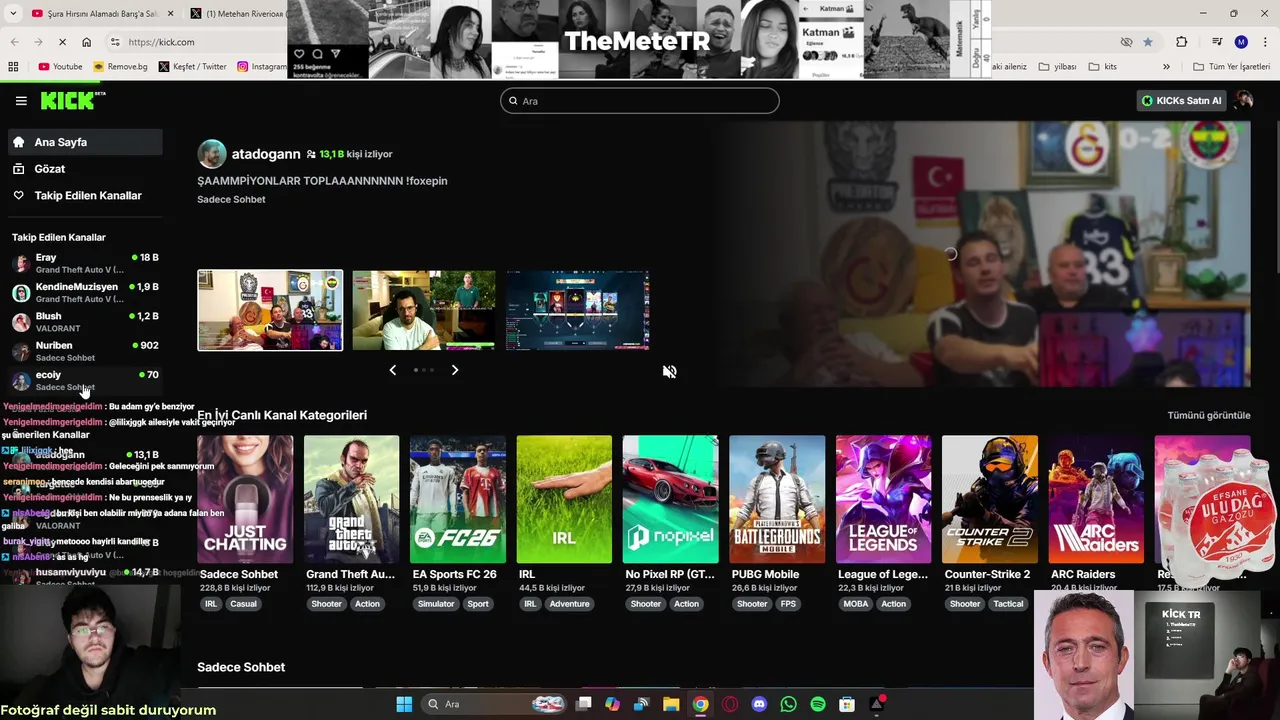Open the PUBG Mobile category card
This screenshot has height=720, width=1280.
coord(777,499)
